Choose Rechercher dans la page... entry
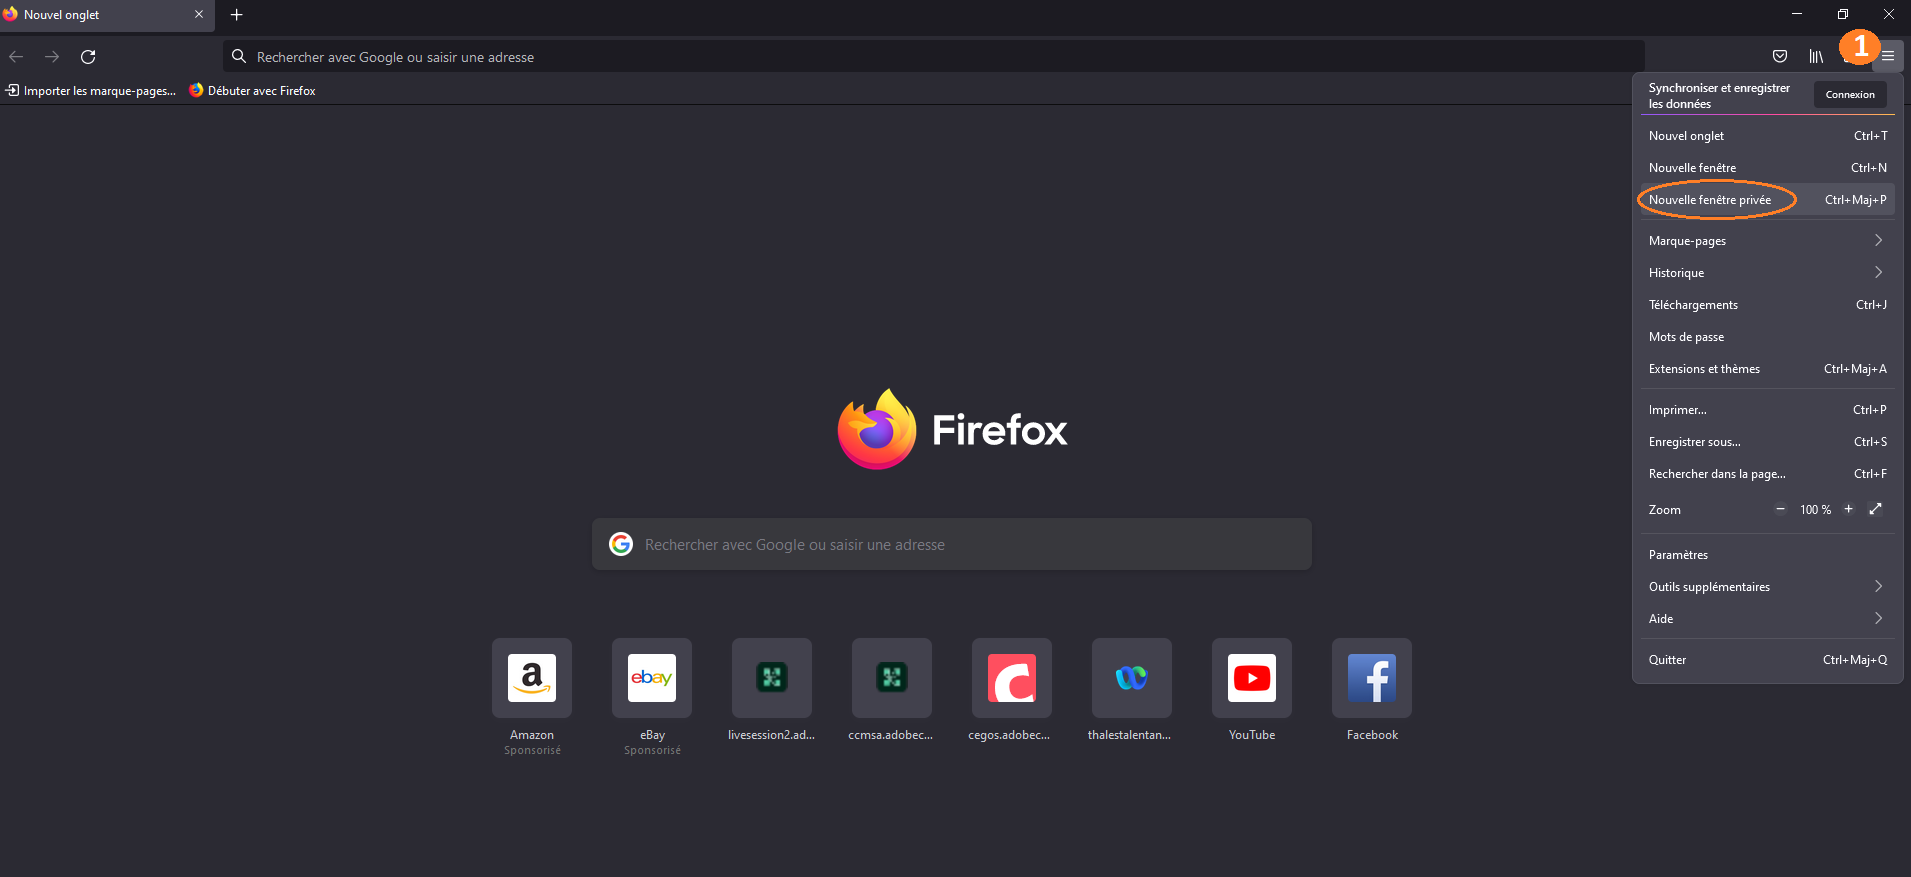The image size is (1911, 877). [1767, 474]
